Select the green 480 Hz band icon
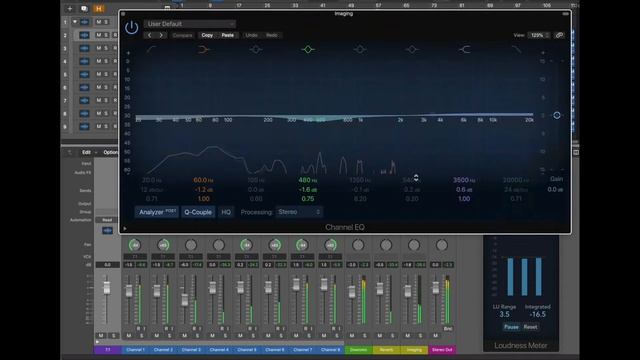640x360 pixels. [308, 49]
